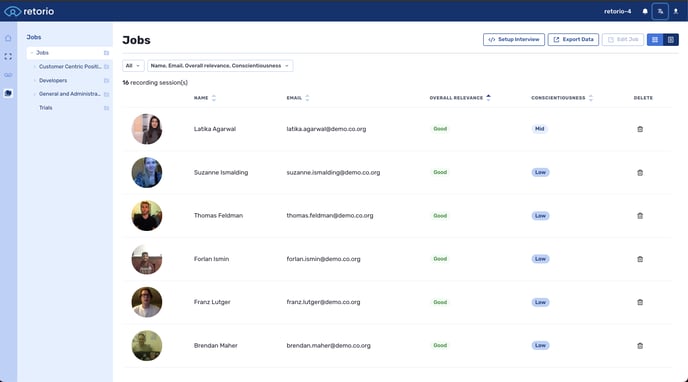Click the name Latika Agarwal
Image resolution: width=688 pixels, height=382 pixels.
pos(215,129)
